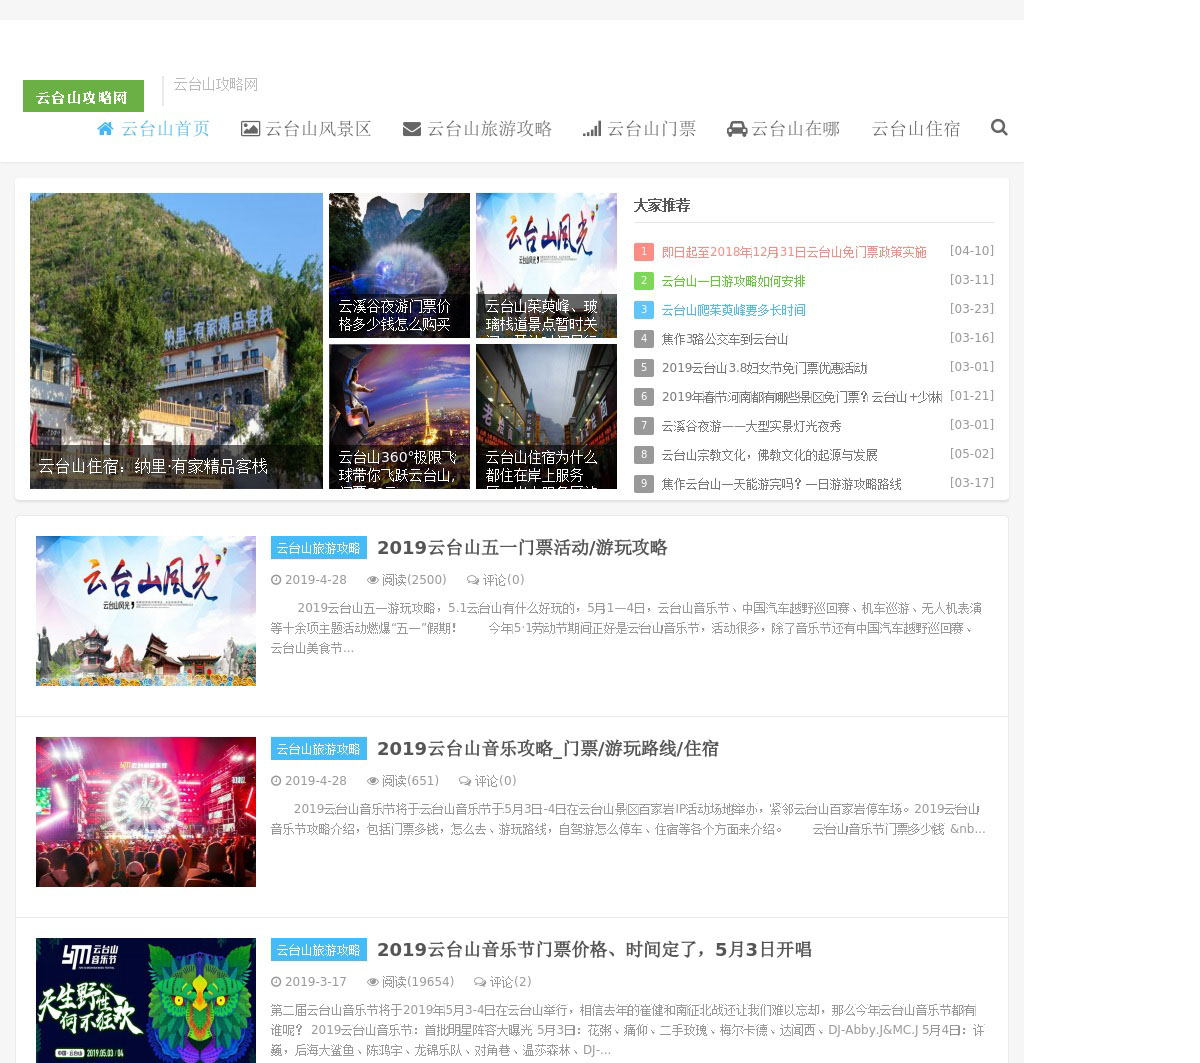Click the search magnifier icon in navigation
The height and width of the screenshot is (1063, 1200).
[x=998, y=128]
